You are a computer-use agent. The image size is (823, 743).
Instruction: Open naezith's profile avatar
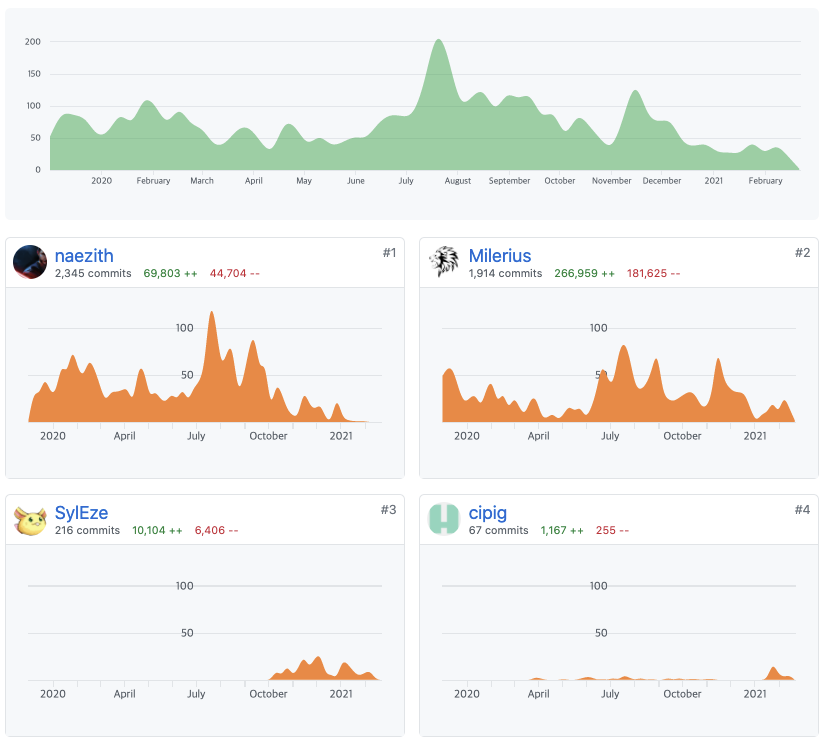[x=30, y=262]
